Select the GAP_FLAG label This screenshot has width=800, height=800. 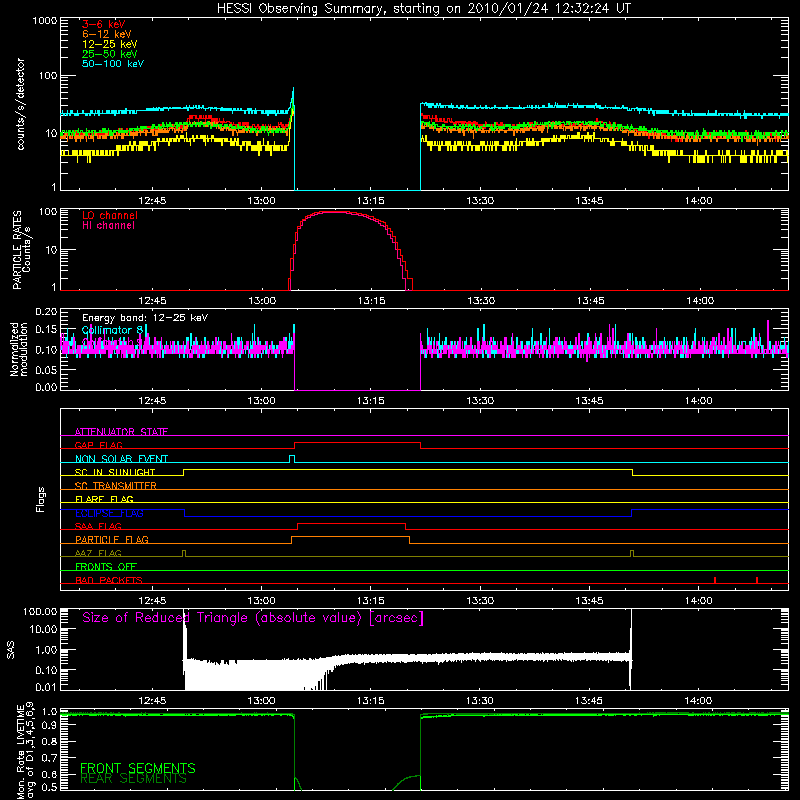pos(98,445)
